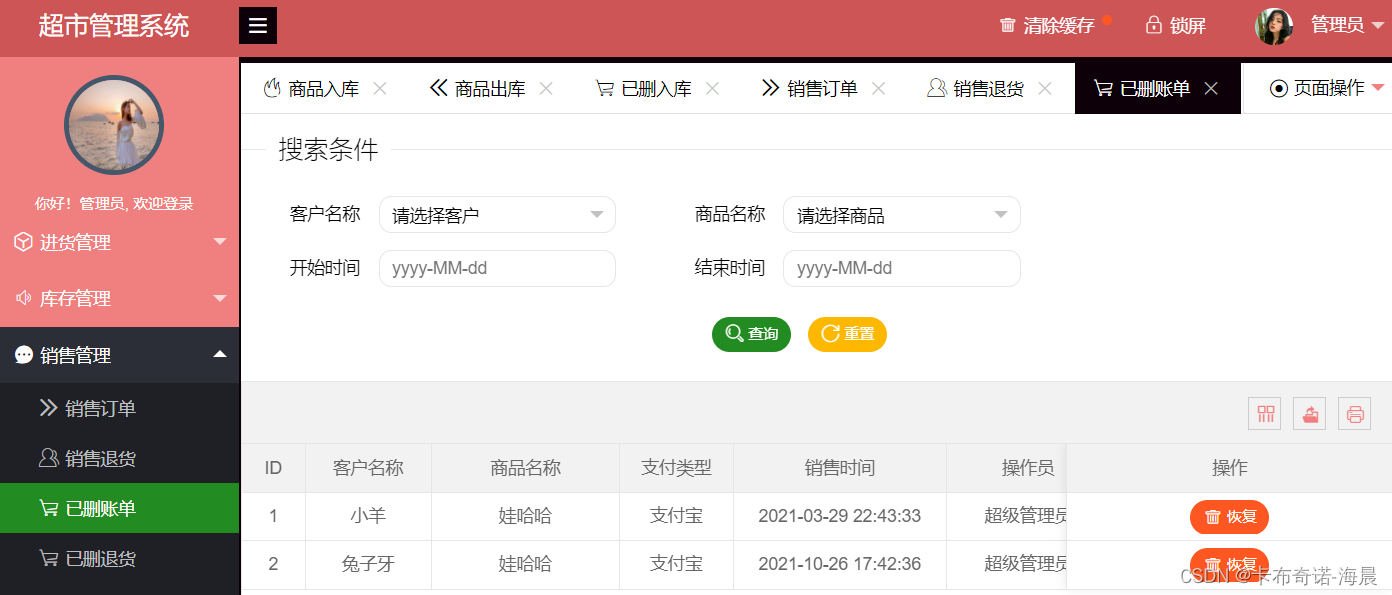The image size is (1392, 595).
Task: Open 已删退货 in the sidebar
Action: click(120, 558)
